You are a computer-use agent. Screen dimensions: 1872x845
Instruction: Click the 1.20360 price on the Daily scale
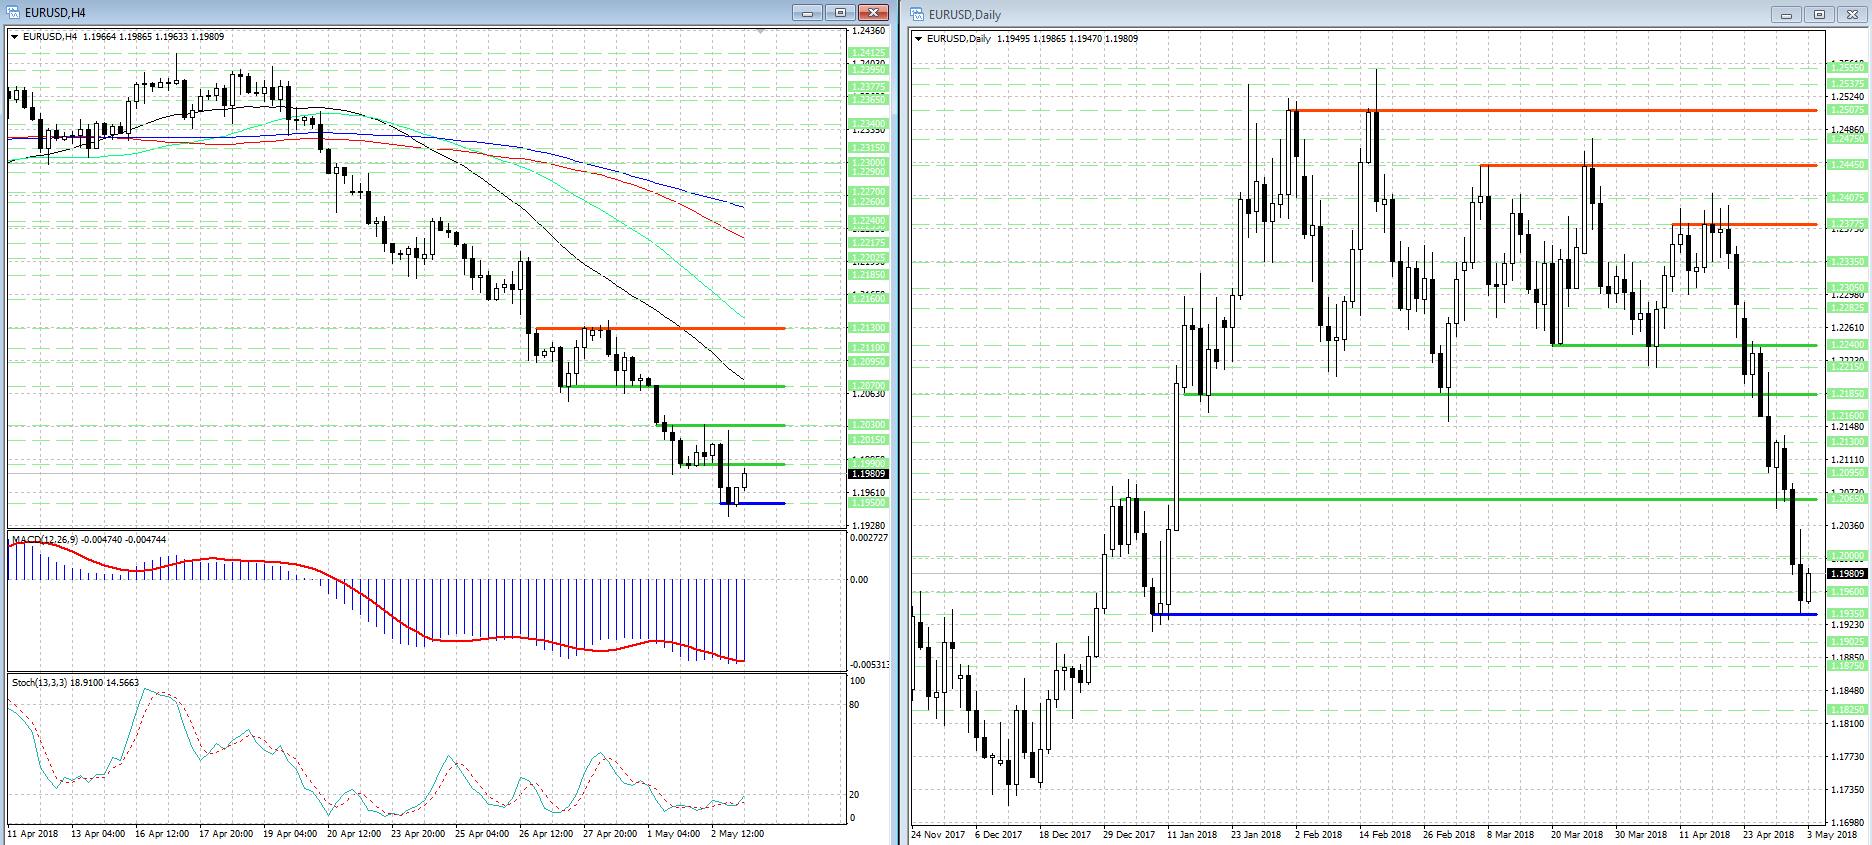tap(1848, 526)
